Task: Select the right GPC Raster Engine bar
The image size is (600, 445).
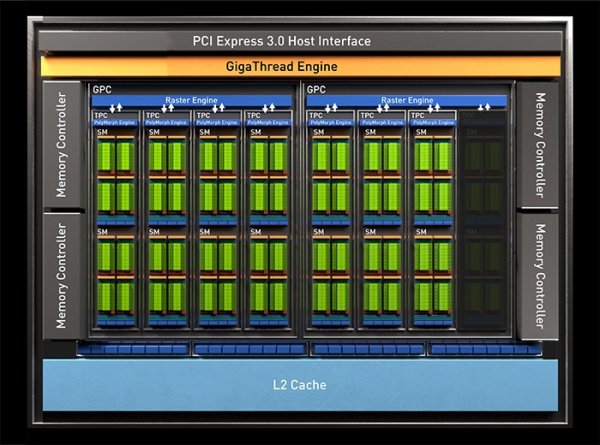Action: (407, 100)
